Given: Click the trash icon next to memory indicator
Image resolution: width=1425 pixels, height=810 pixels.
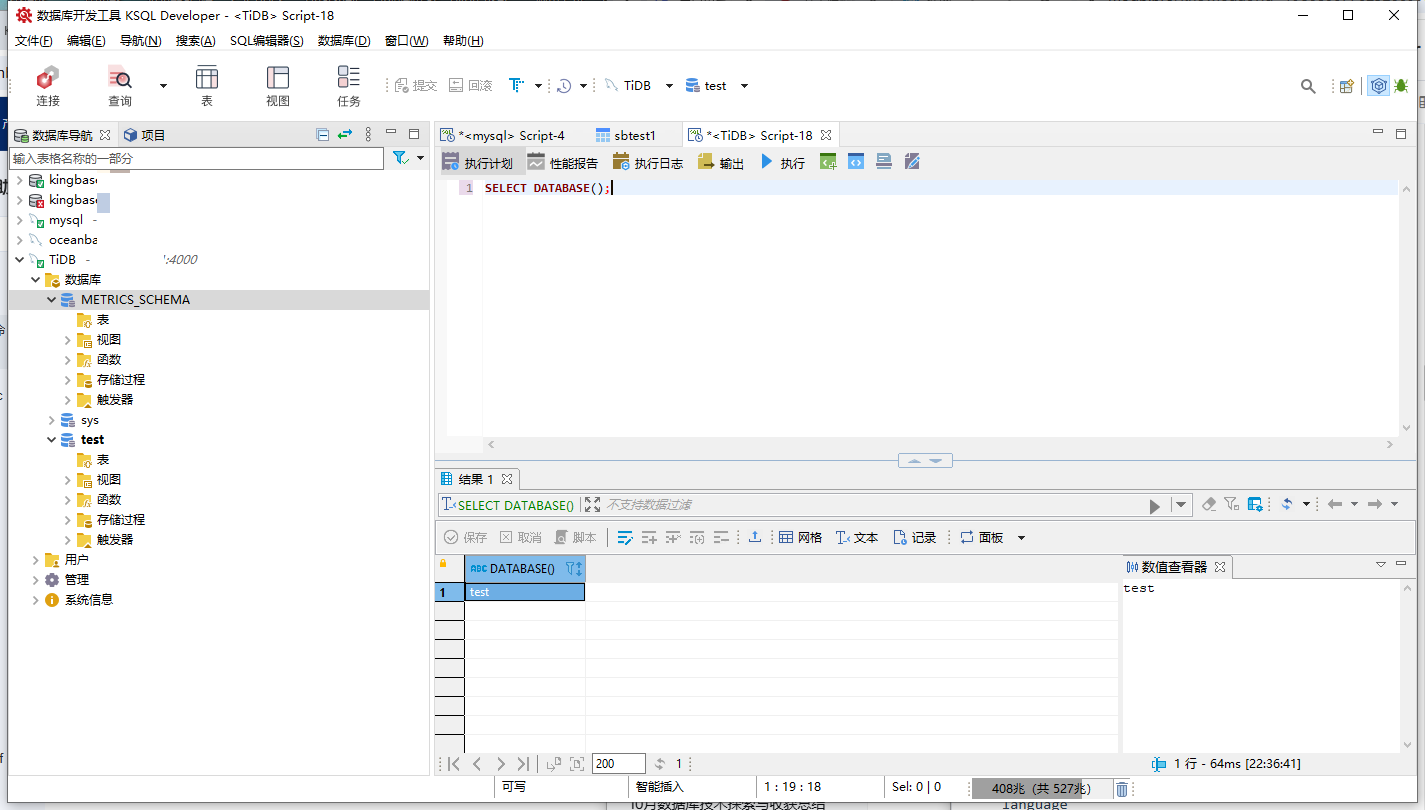Looking at the screenshot, I should pos(1122,789).
